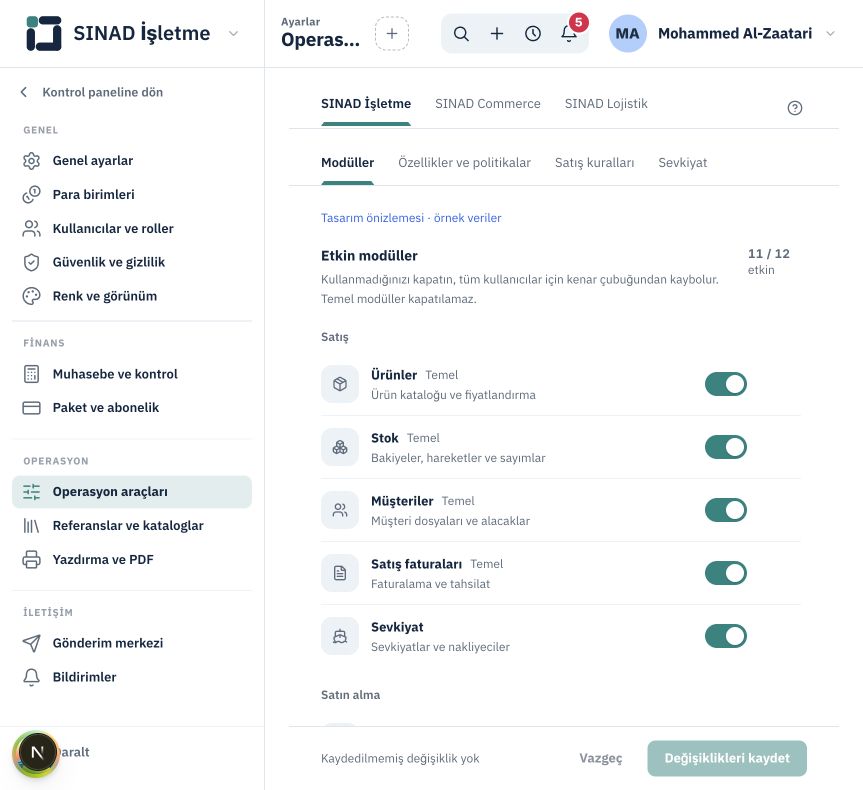The width and height of the screenshot is (863, 790).
Task: Toggle the Müşteriler module switch
Action: 725,510
